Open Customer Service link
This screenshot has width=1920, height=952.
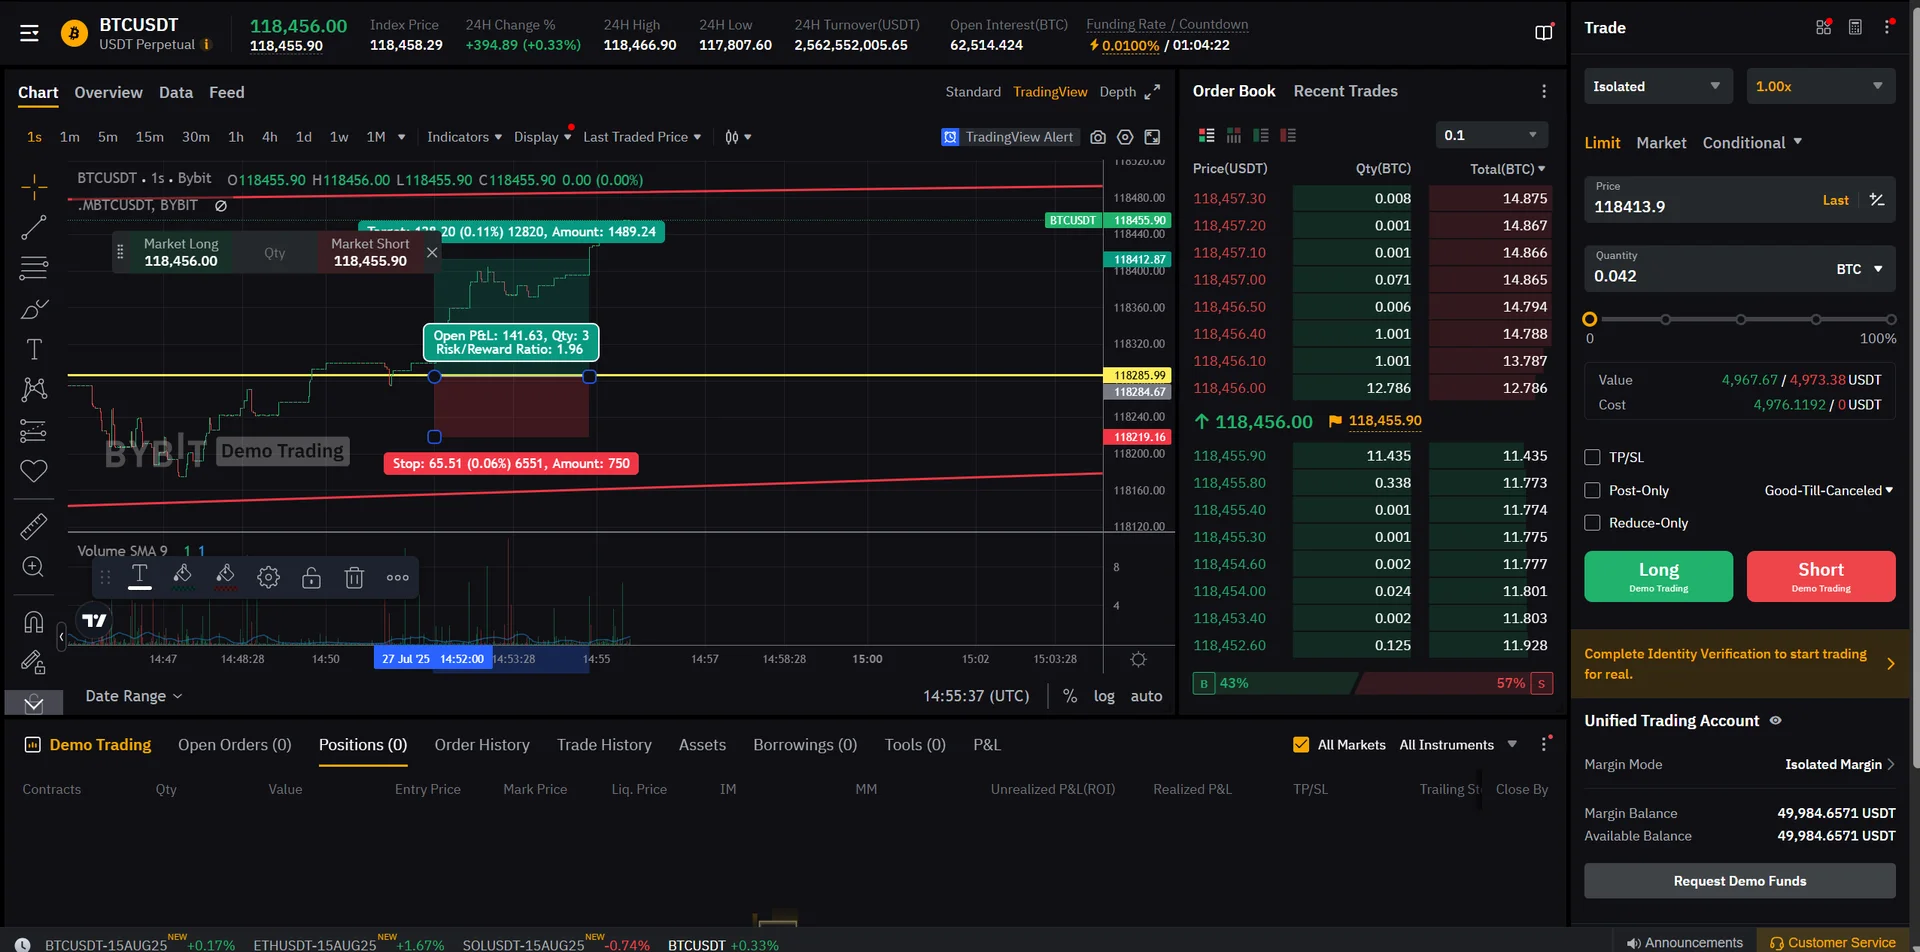pos(1832,943)
